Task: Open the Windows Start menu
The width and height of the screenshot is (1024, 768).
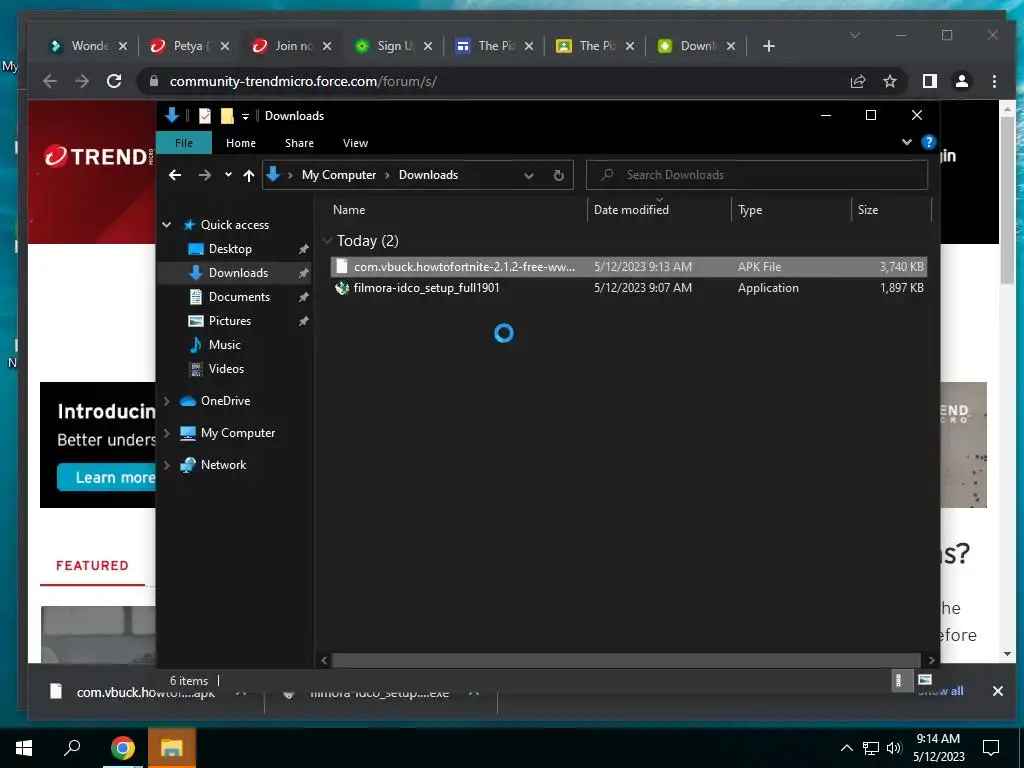Action: (24, 748)
